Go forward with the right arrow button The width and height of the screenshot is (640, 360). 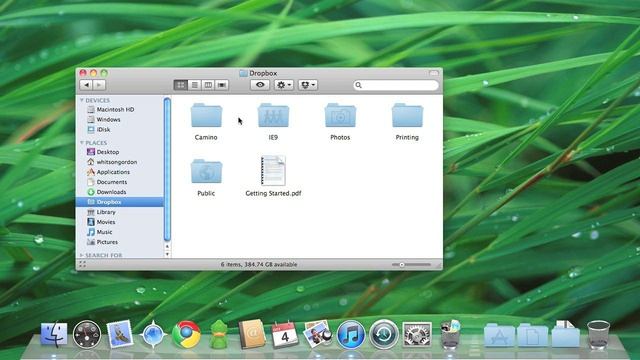click(99, 85)
